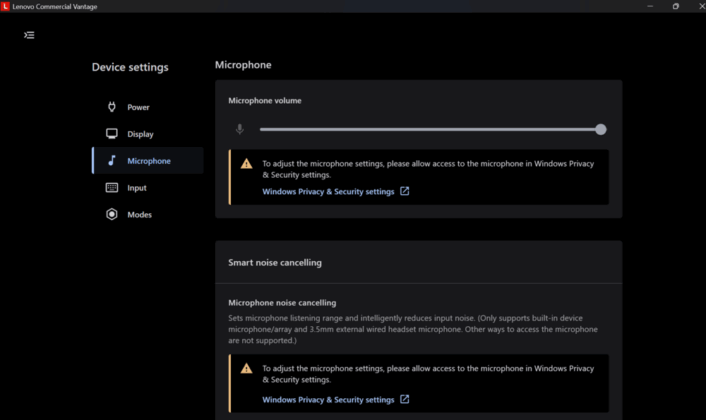
Task: Select the Microphone settings section
Action: pyautogui.click(x=148, y=161)
